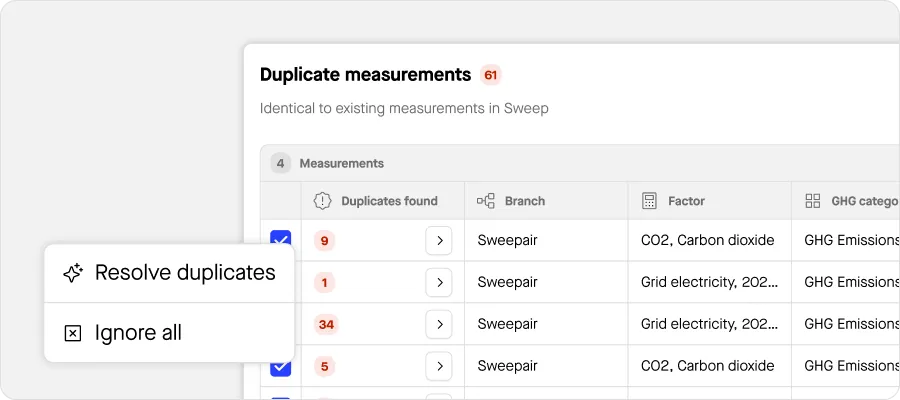Viewport: 900px width, 400px height.
Task: Expand the row with 9 duplicates
Action: pos(438,240)
